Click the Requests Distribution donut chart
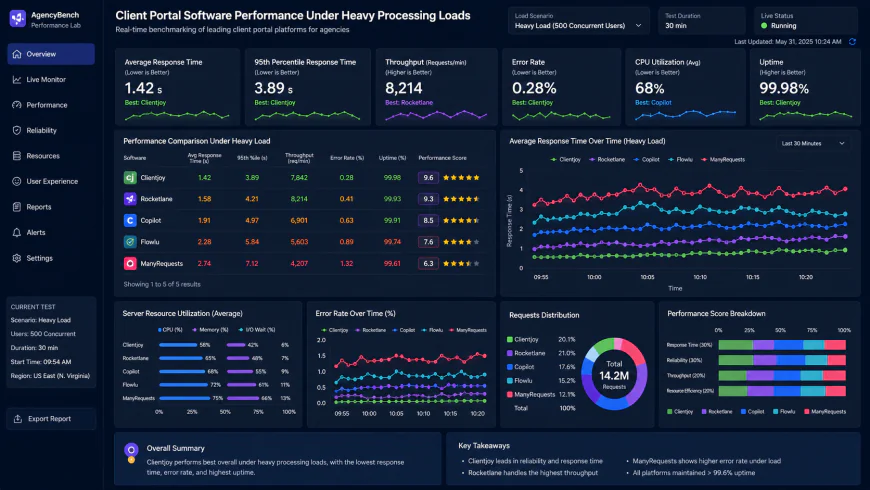This screenshot has width=870, height=490. click(614, 373)
